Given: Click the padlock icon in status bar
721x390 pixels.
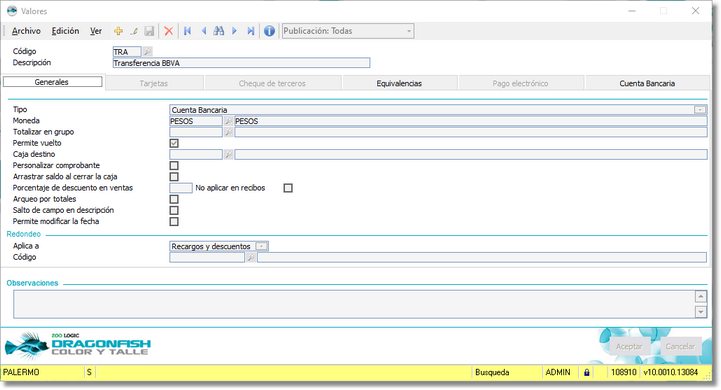Looking at the screenshot, I should pyautogui.click(x=586, y=373).
